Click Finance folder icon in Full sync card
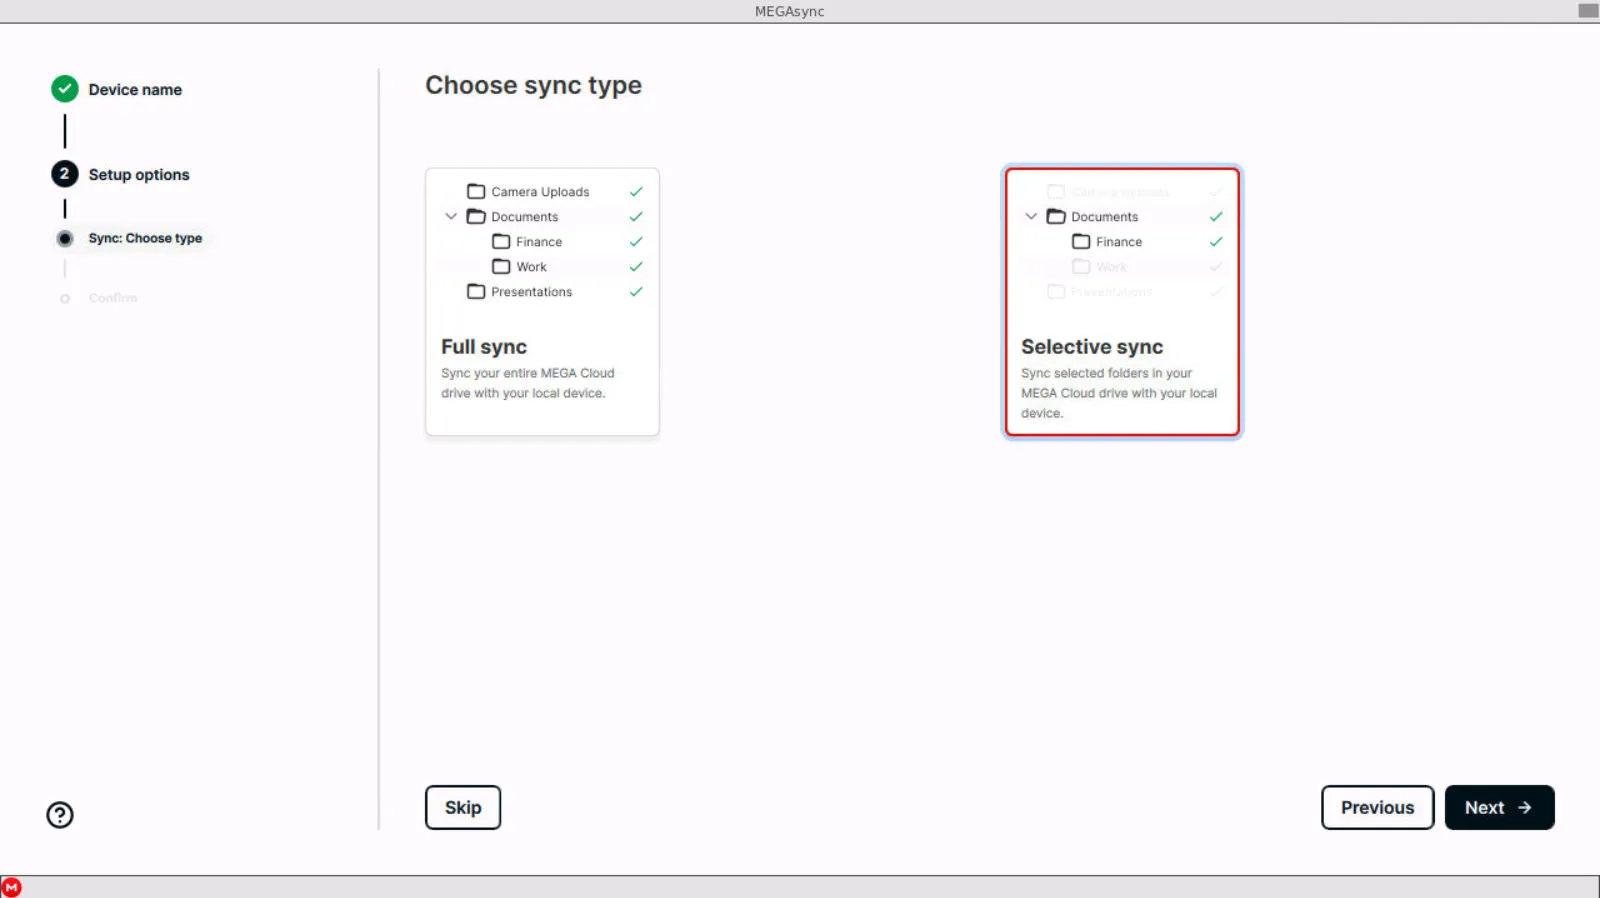 tap(501, 241)
